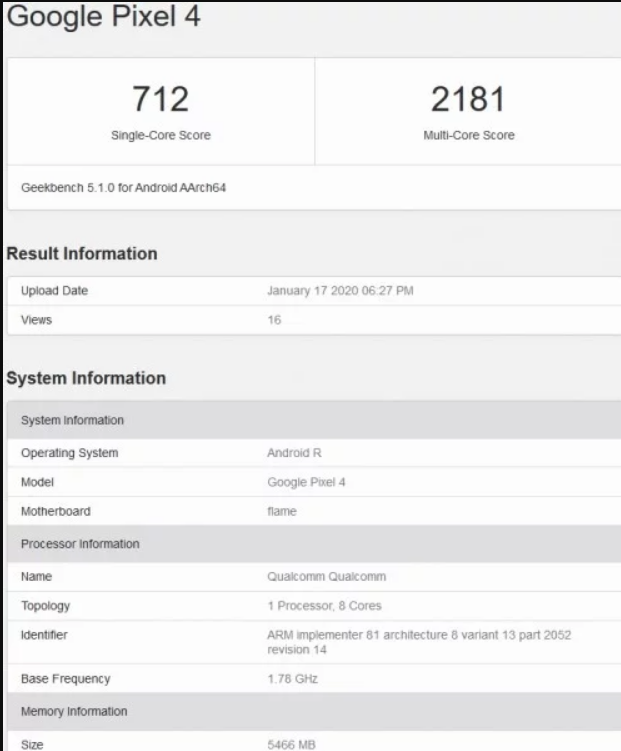Viewport: 621px width, 751px height.
Task: Click the Operating System label
Action: click(x=69, y=453)
